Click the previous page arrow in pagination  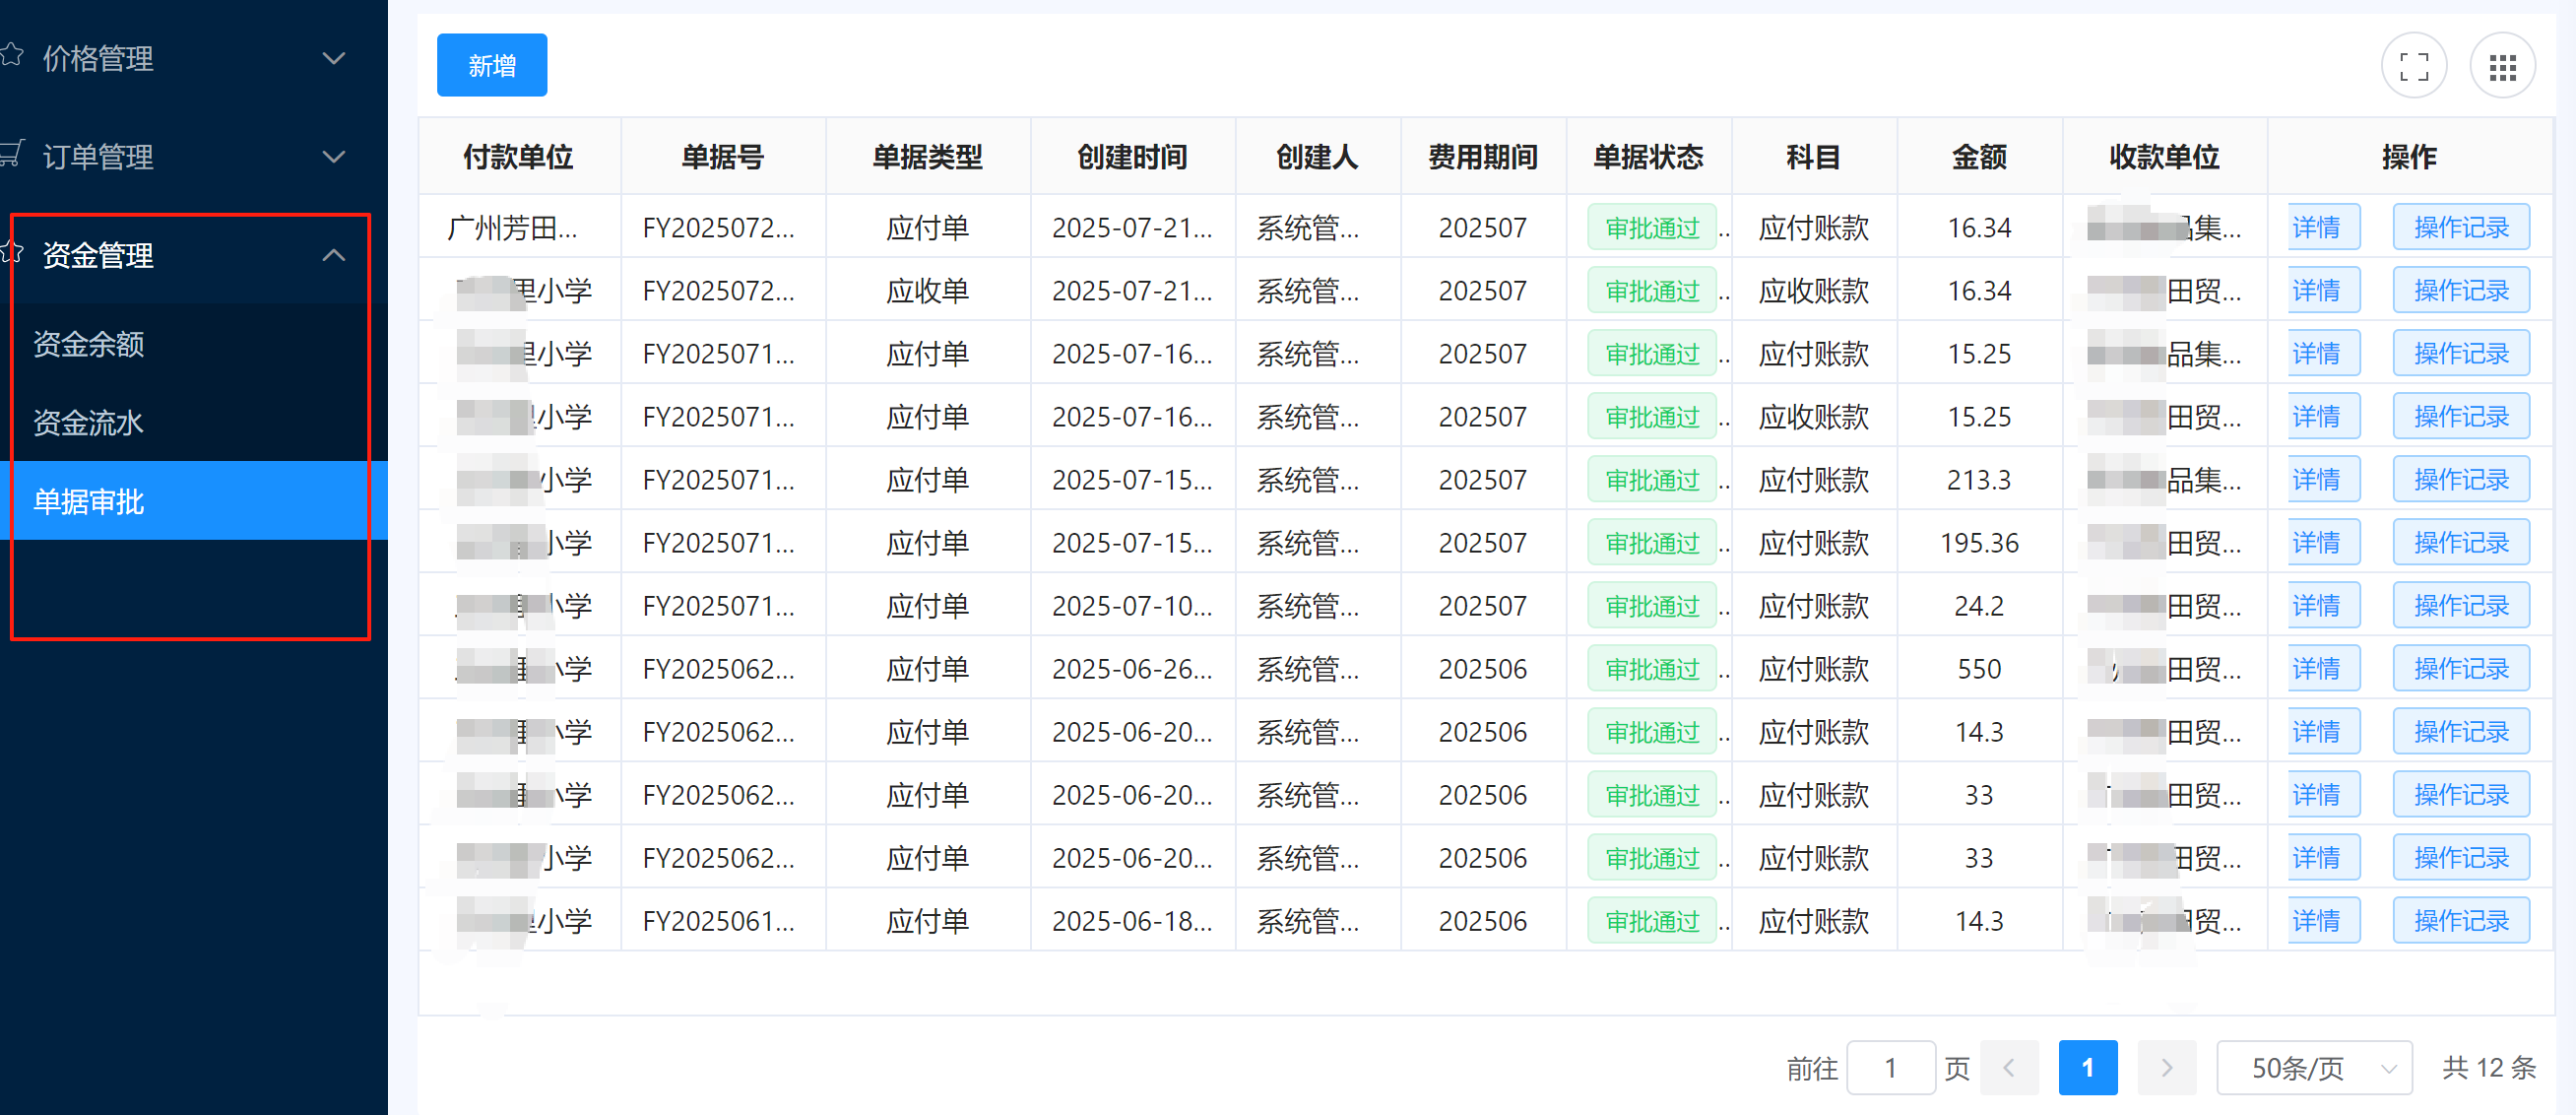pos(2011,1067)
